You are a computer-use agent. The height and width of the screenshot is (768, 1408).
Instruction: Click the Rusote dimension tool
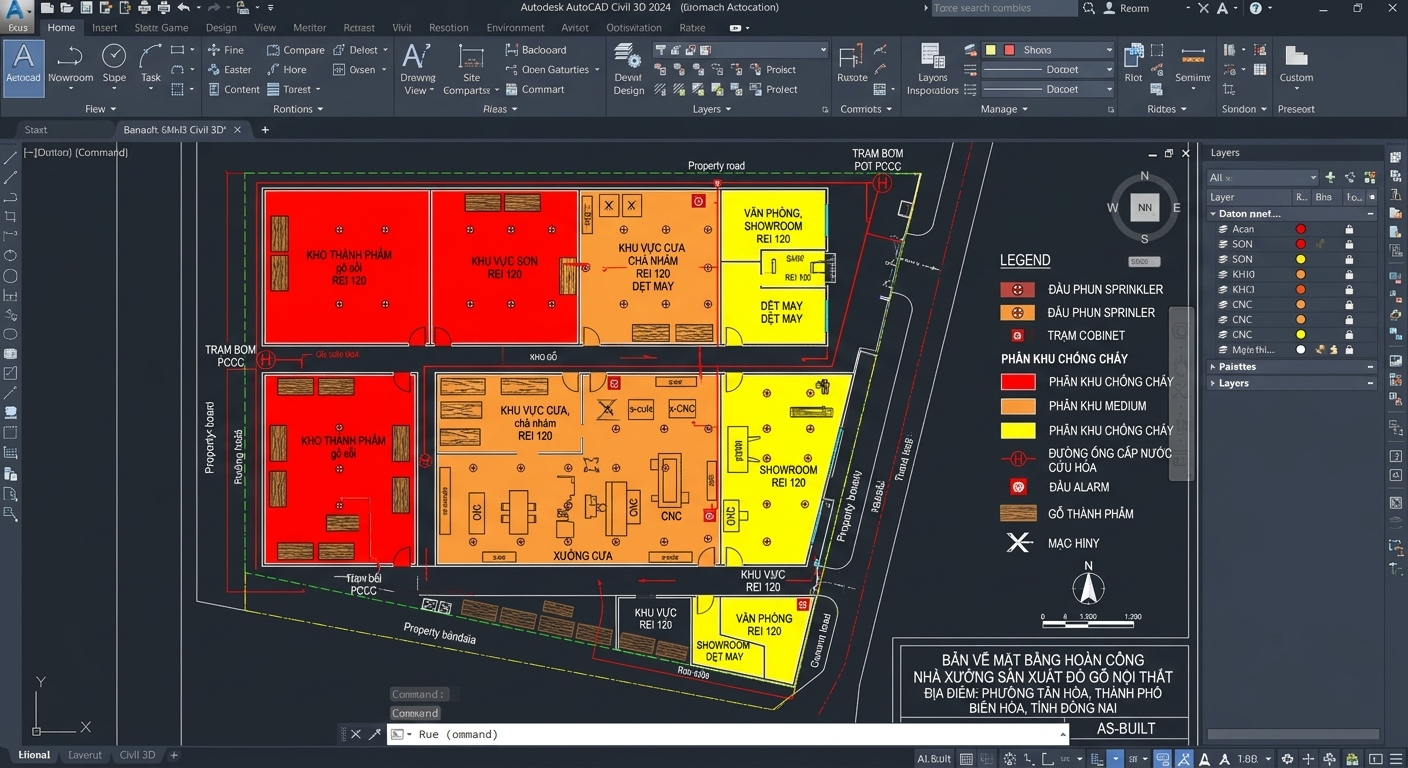(852, 64)
